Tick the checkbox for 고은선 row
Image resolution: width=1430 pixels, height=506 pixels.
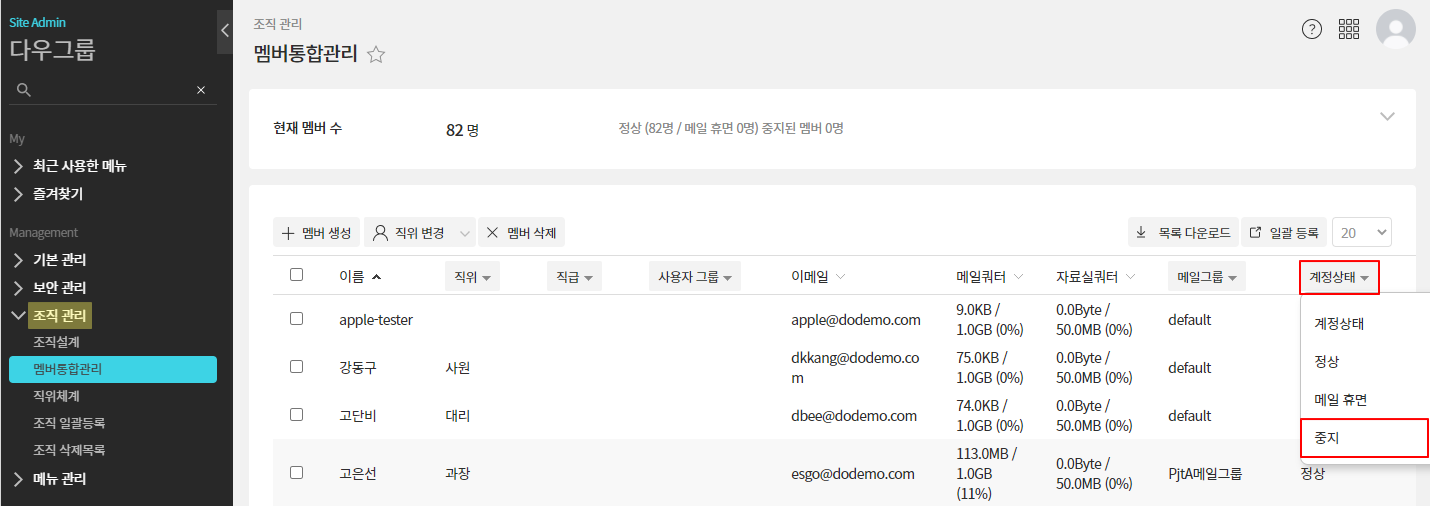pyautogui.click(x=296, y=473)
